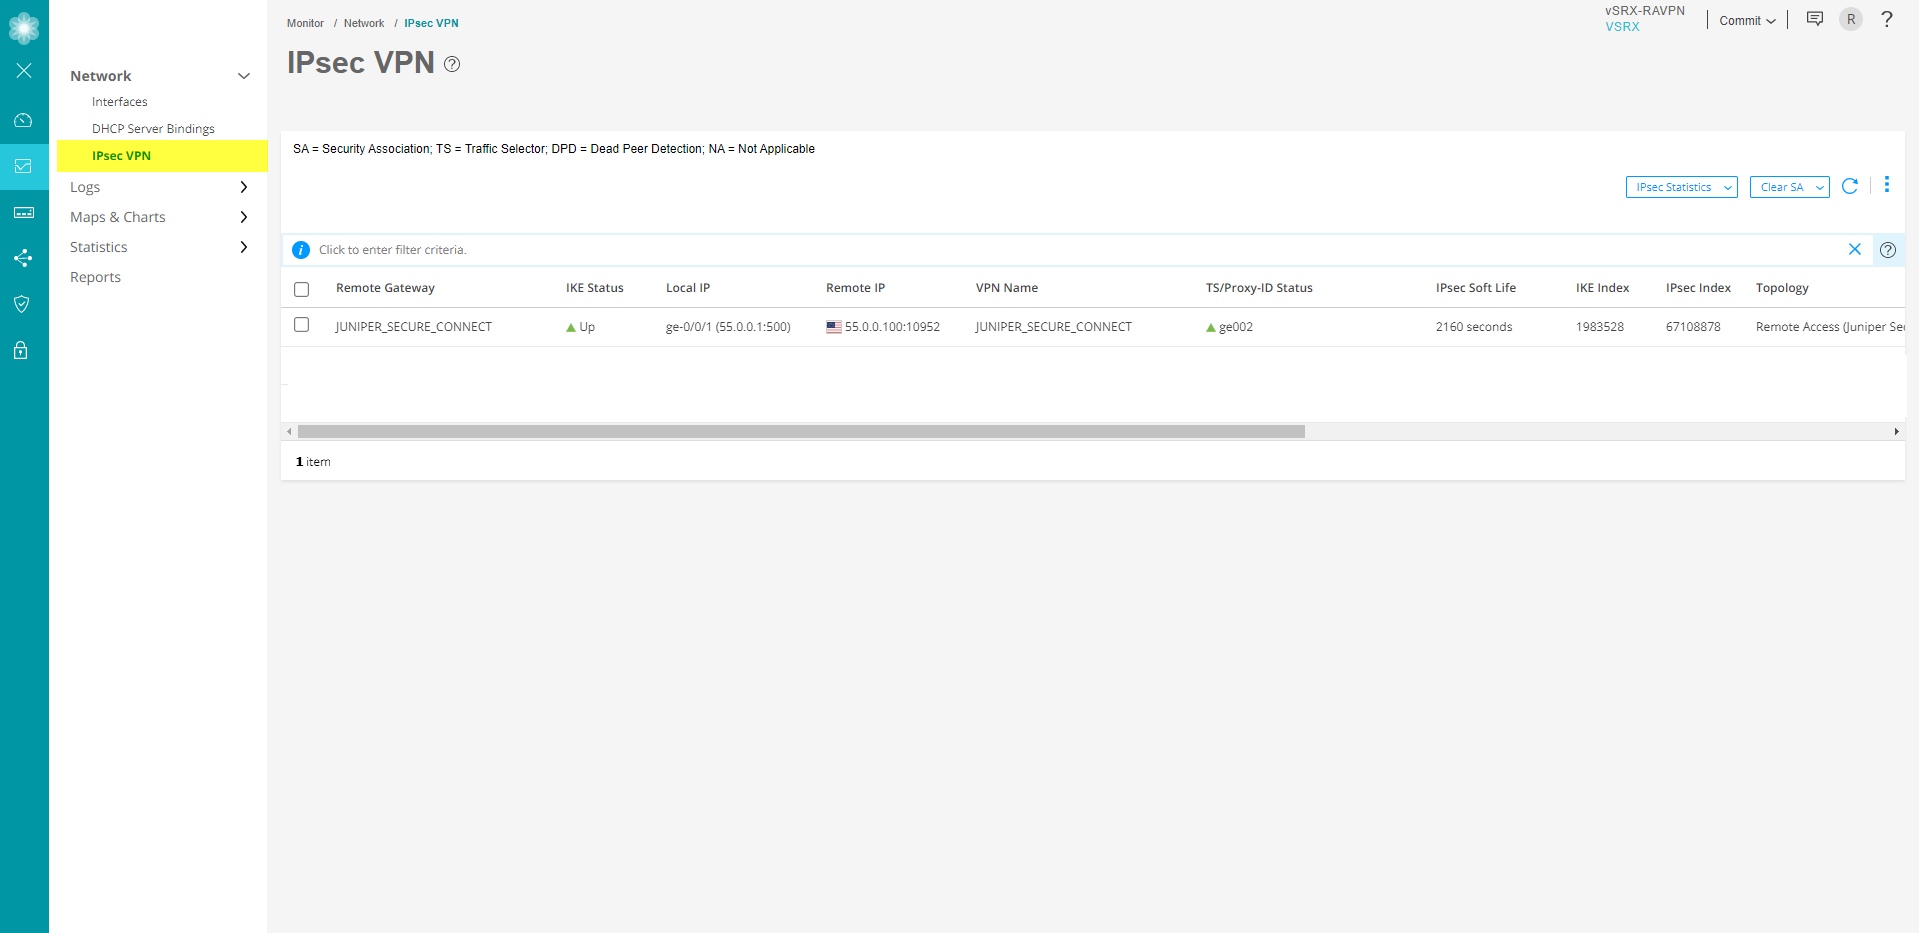Select DHCP Server Bindings menu item

pos(153,129)
